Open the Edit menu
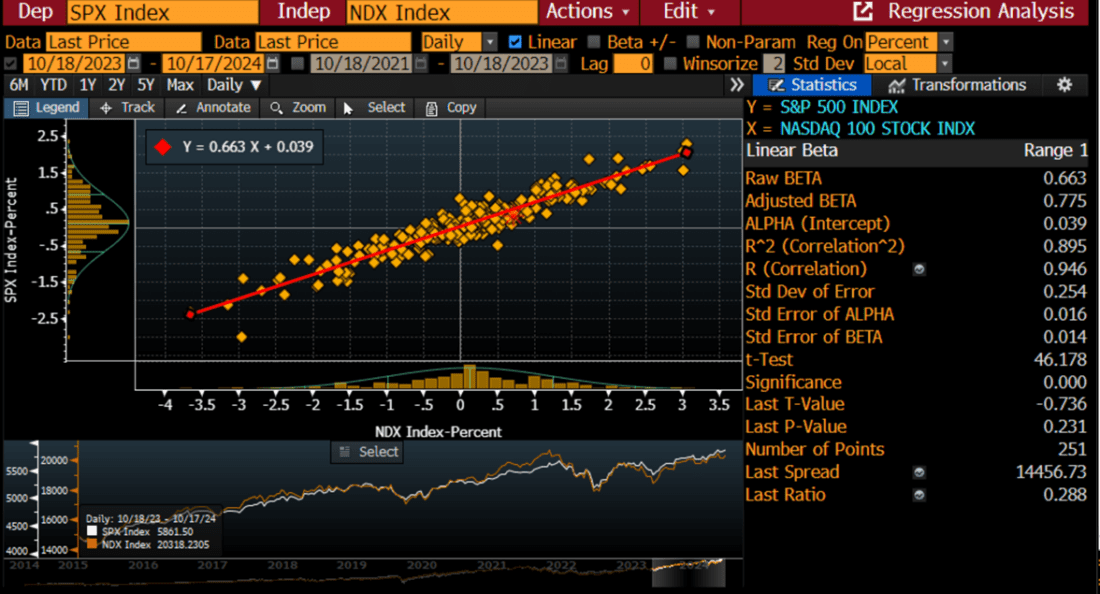1100x594 pixels. click(x=689, y=11)
